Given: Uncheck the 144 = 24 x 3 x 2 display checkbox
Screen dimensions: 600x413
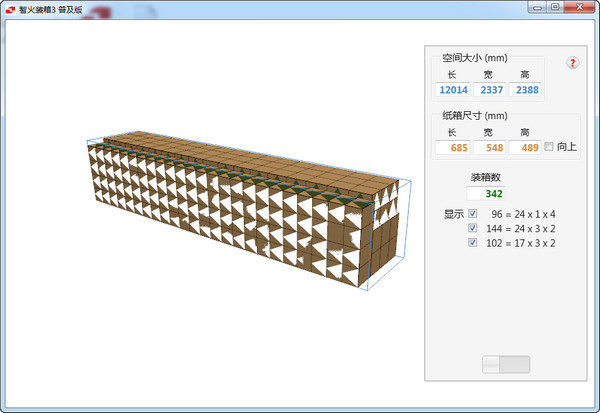Looking at the screenshot, I should point(473,227).
